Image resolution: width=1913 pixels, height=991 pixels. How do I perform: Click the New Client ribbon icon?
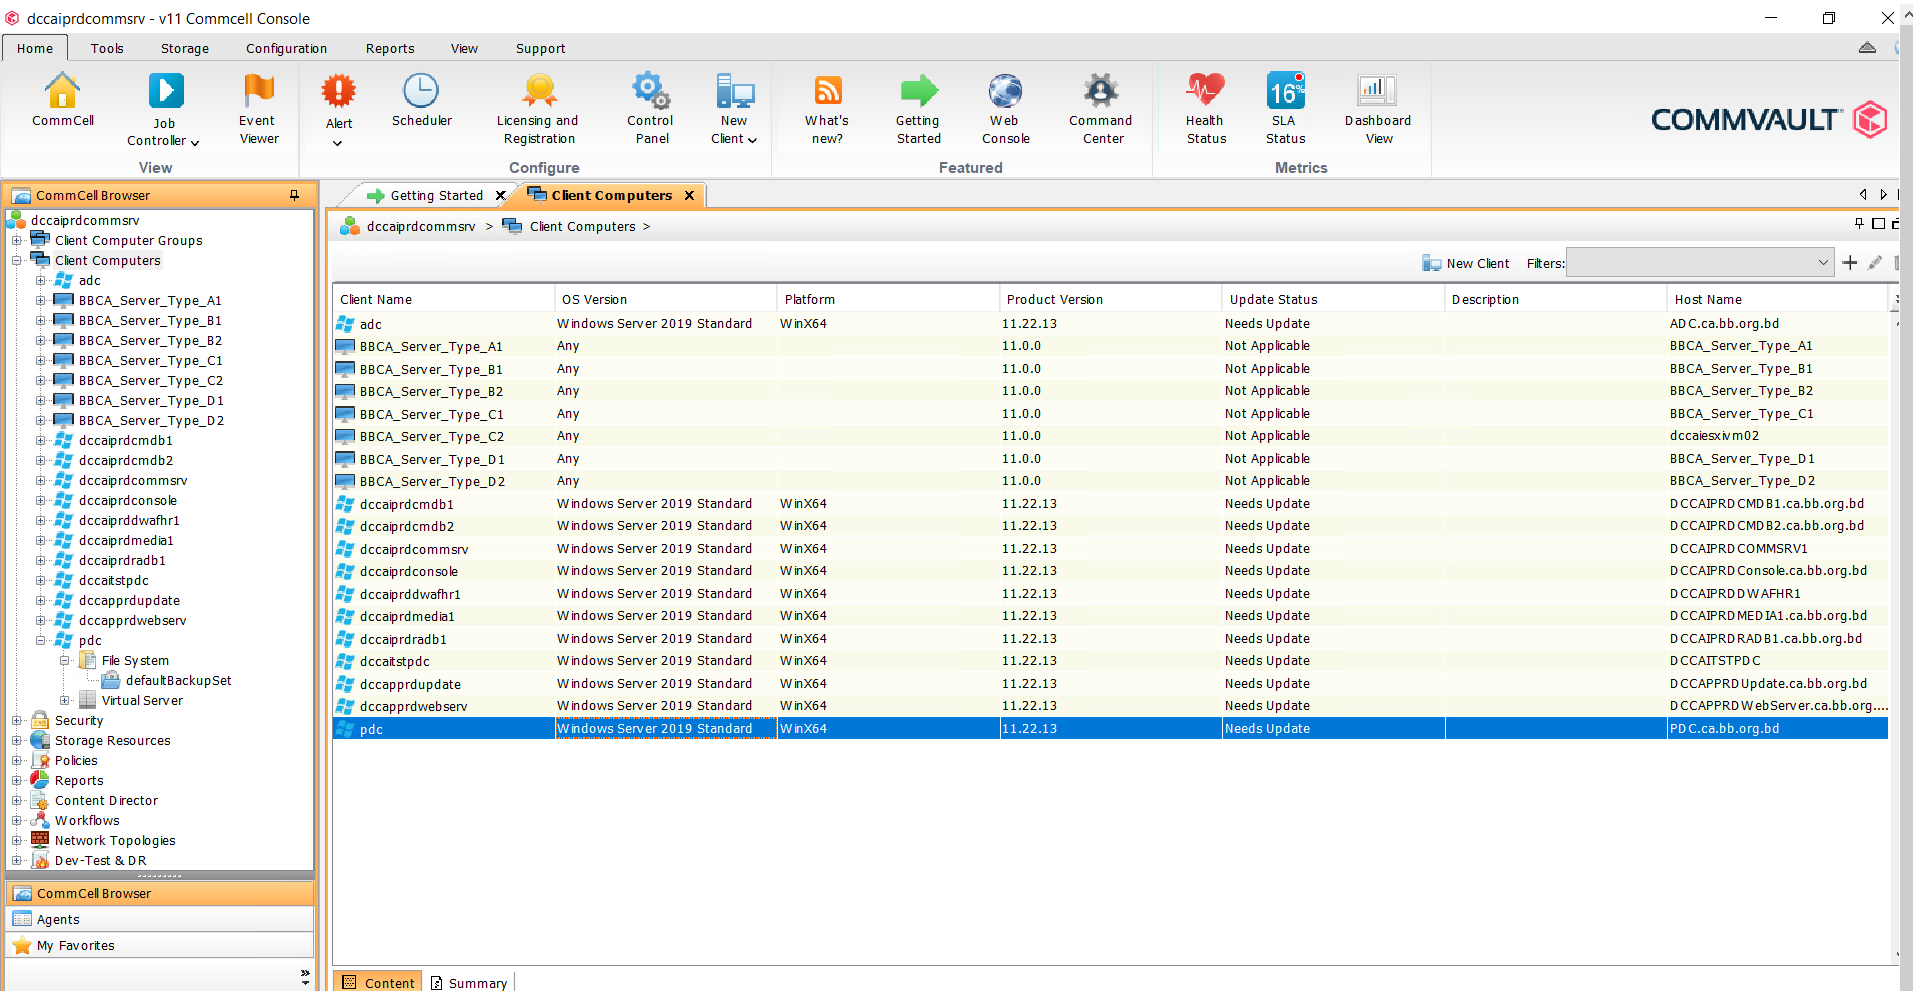coord(734,109)
